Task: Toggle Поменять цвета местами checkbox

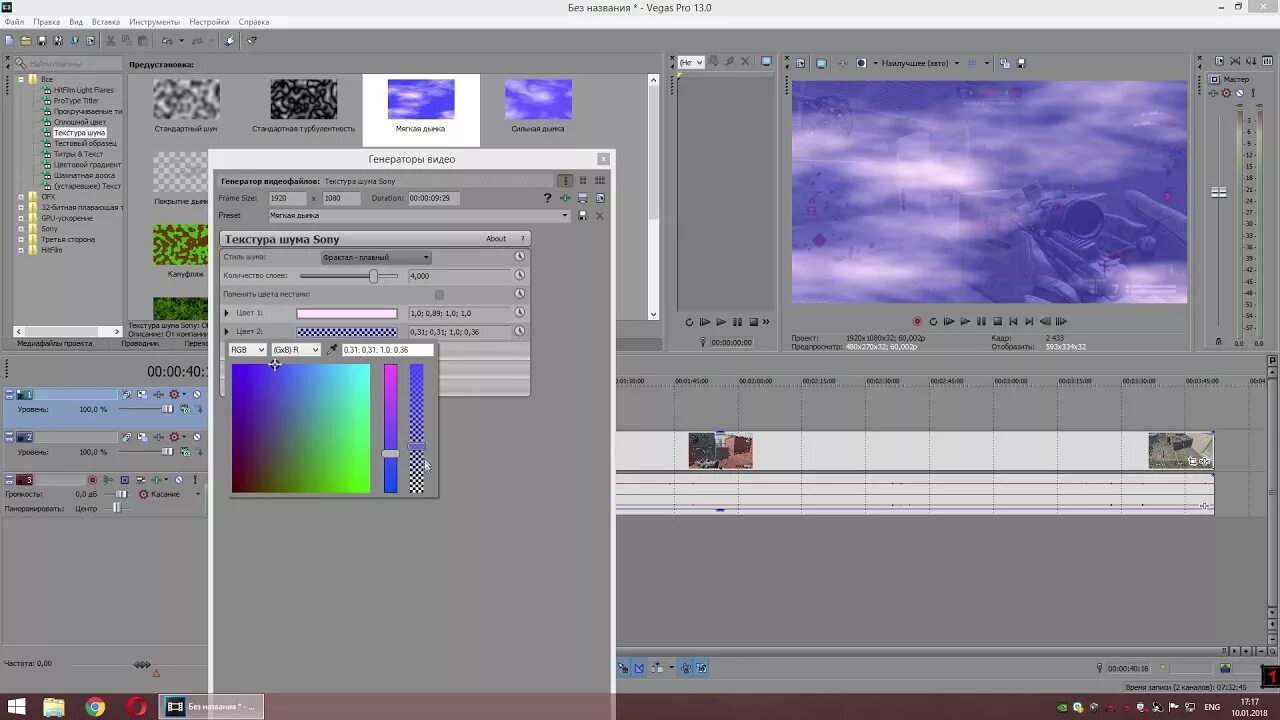Action: (x=439, y=295)
